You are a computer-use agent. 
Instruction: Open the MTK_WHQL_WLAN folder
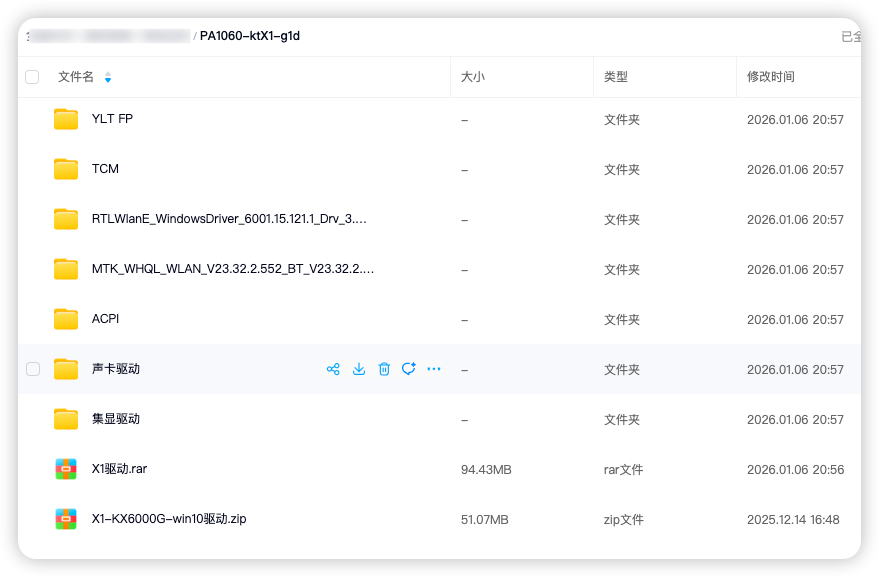point(232,269)
